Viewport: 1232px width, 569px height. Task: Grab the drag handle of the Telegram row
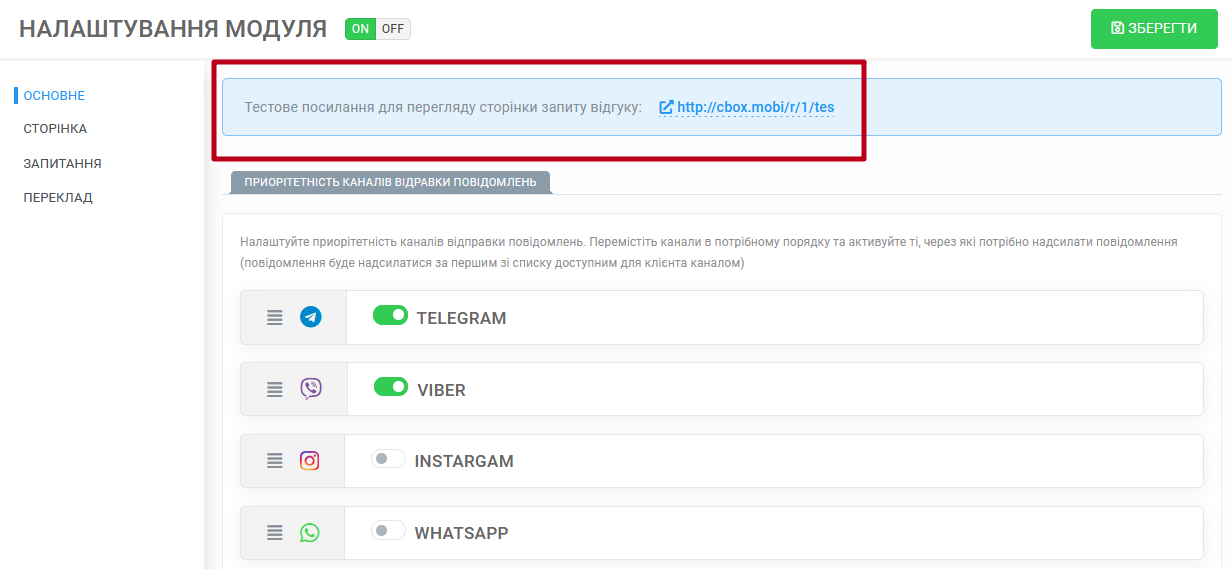tap(275, 317)
